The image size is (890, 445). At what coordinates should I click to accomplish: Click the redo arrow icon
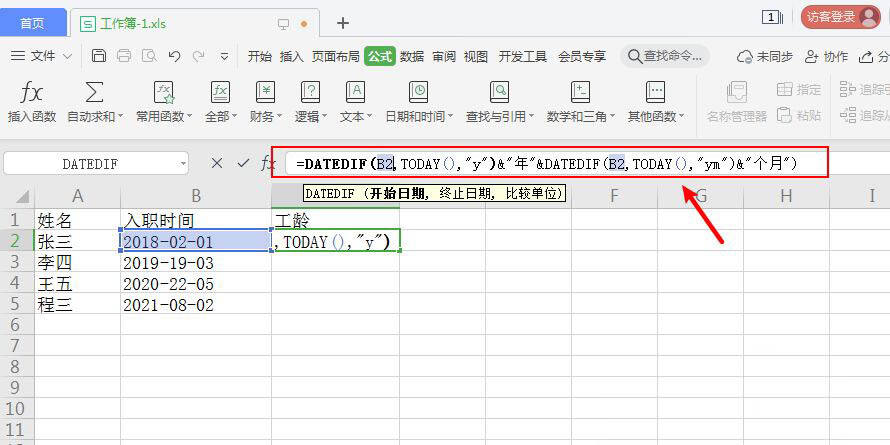tap(198, 56)
